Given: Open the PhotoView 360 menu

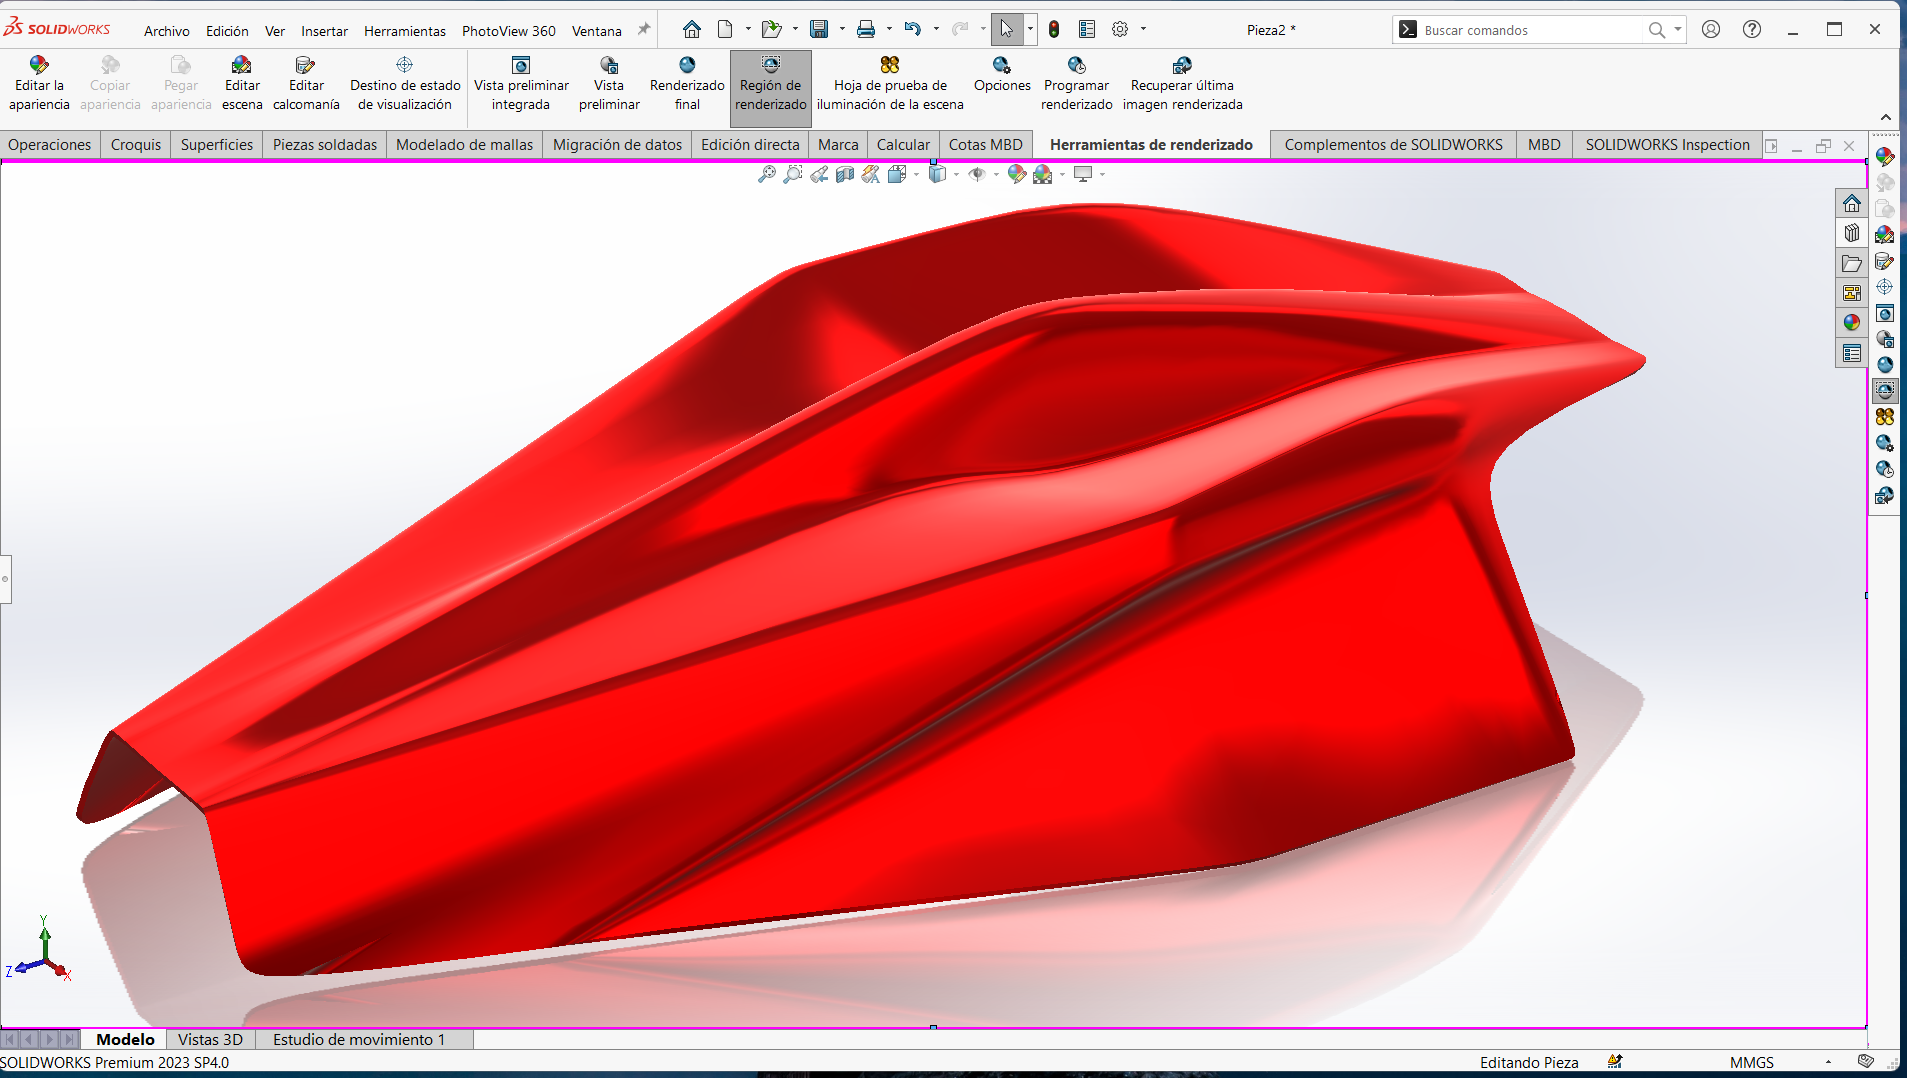Looking at the screenshot, I should pos(508,31).
